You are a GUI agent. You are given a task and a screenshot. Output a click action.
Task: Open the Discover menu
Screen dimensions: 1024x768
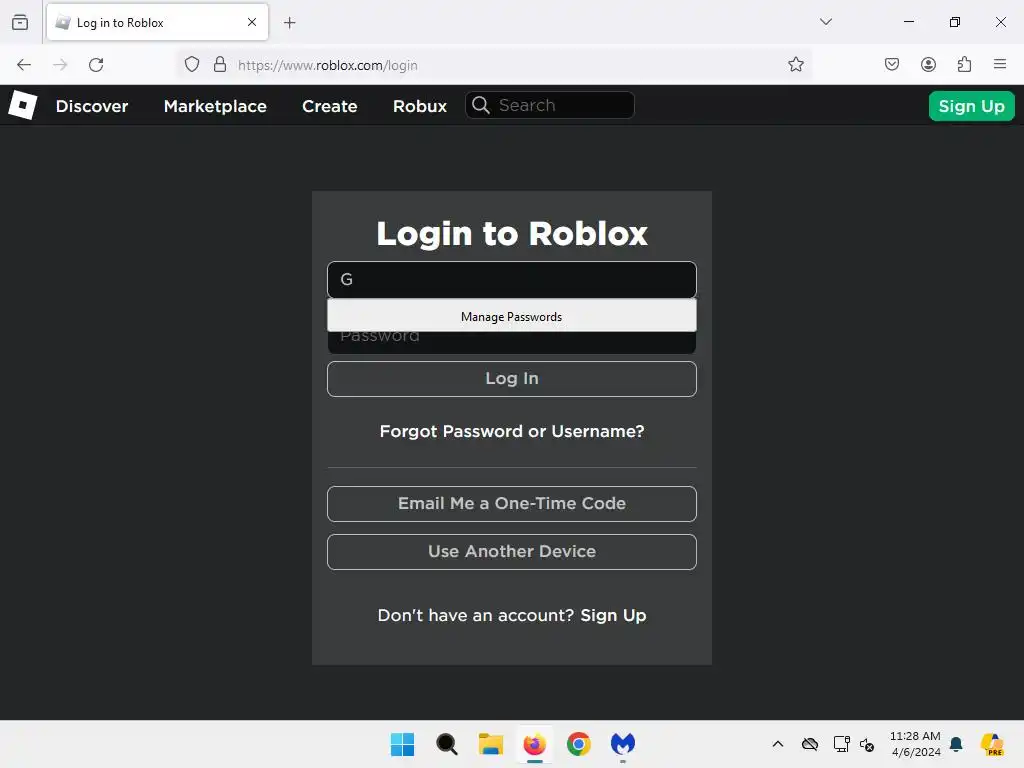tap(92, 106)
